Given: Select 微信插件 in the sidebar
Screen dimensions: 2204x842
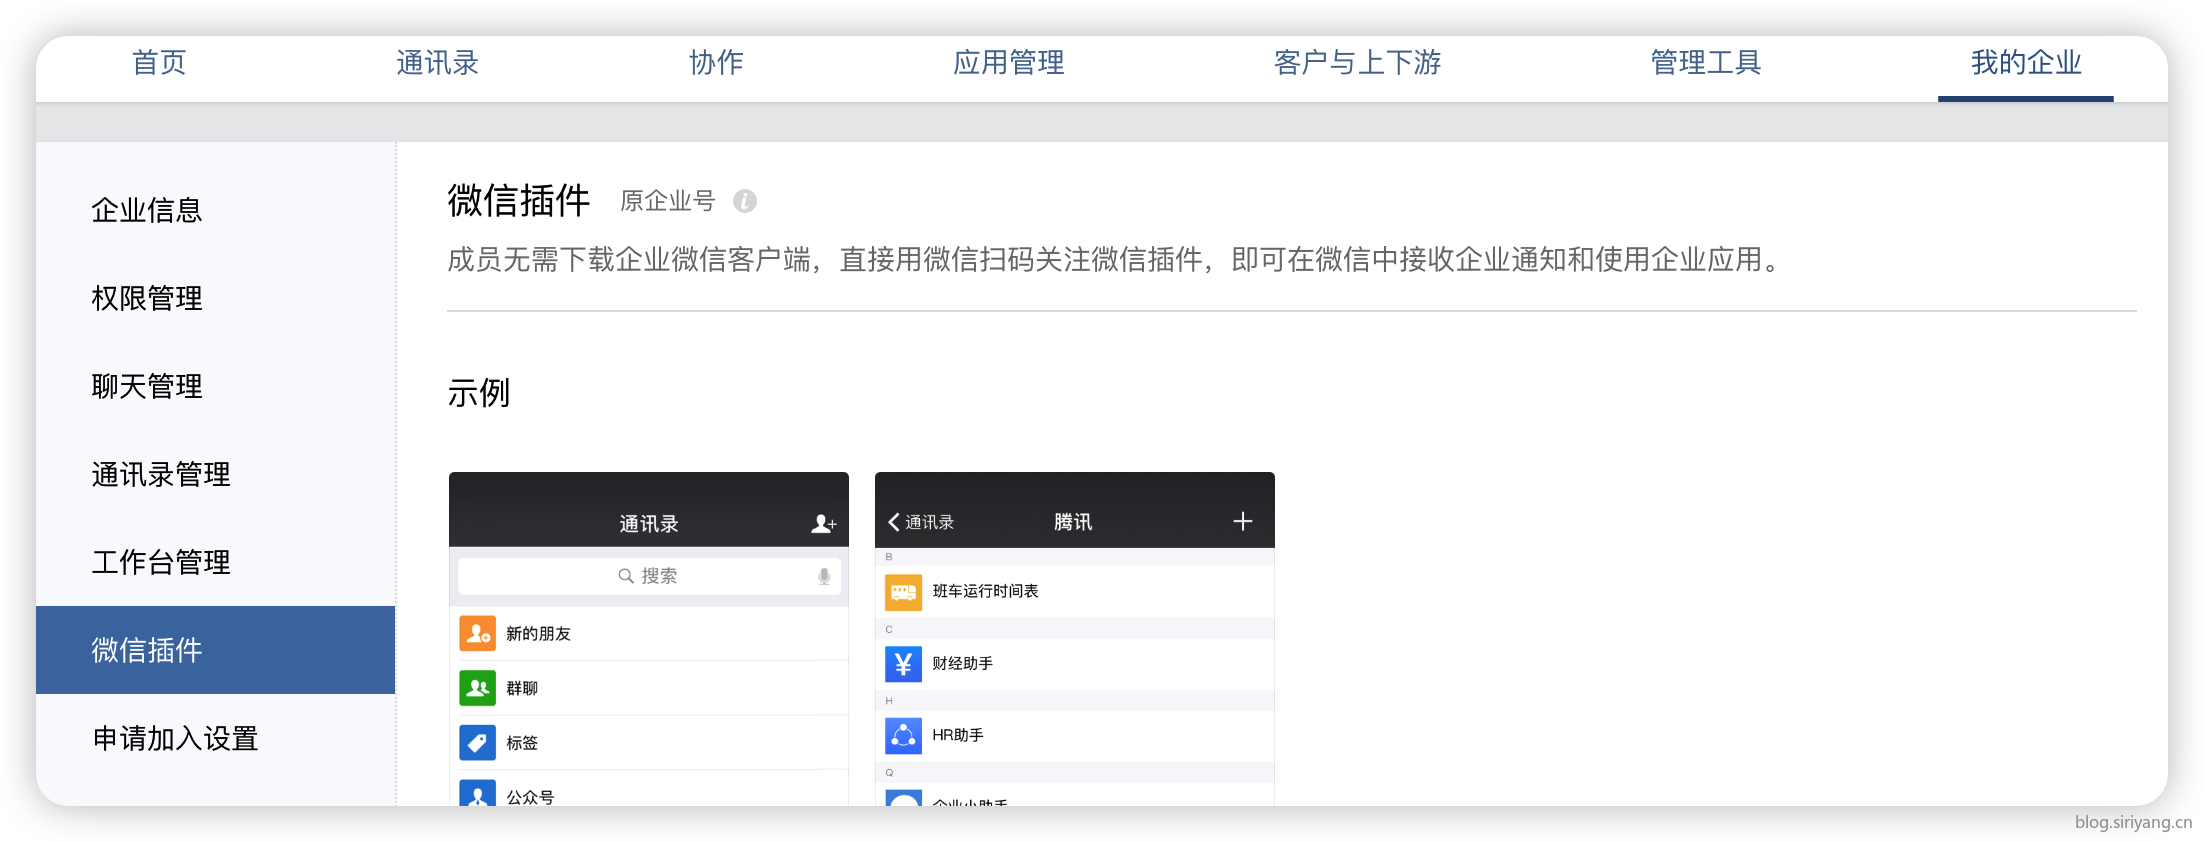Looking at the screenshot, I should point(215,650).
